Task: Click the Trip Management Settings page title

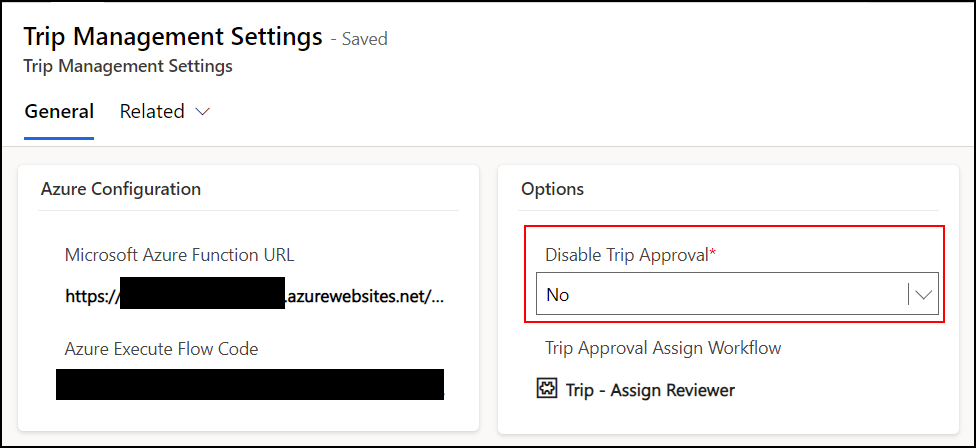Action: click(x=172, y=37)
